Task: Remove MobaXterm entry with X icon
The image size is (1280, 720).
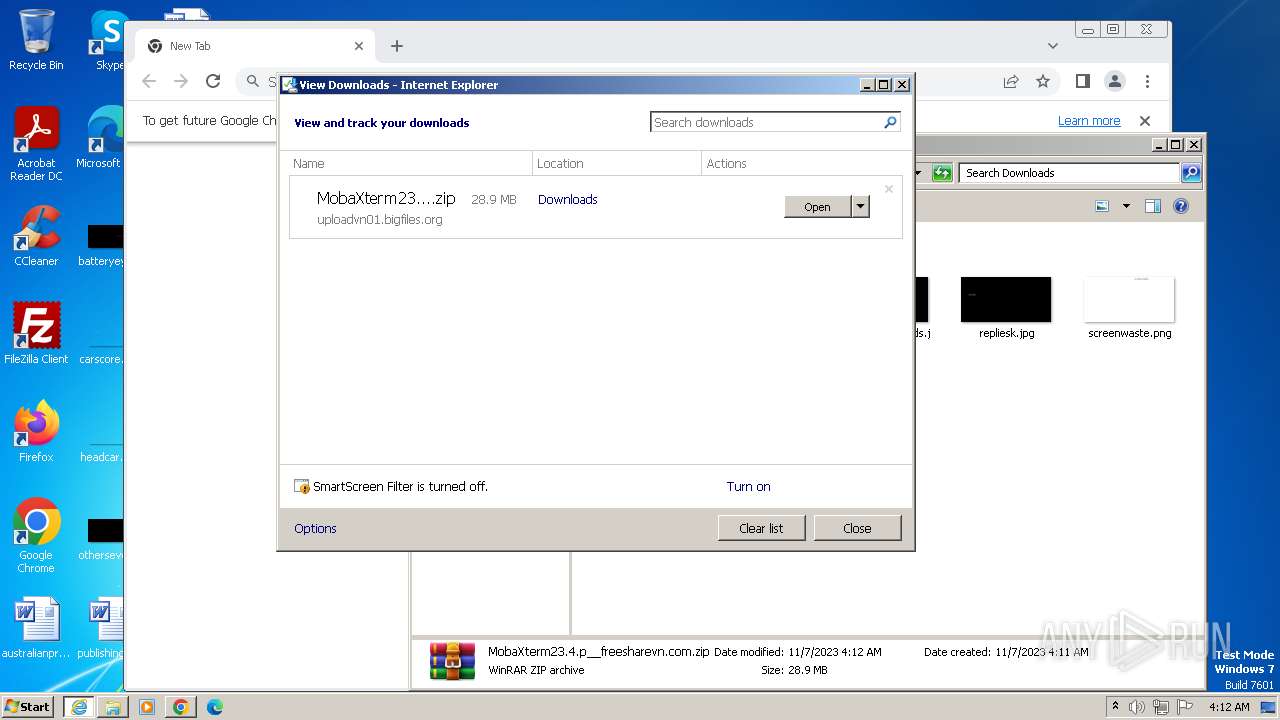Action: coord(888,189)
